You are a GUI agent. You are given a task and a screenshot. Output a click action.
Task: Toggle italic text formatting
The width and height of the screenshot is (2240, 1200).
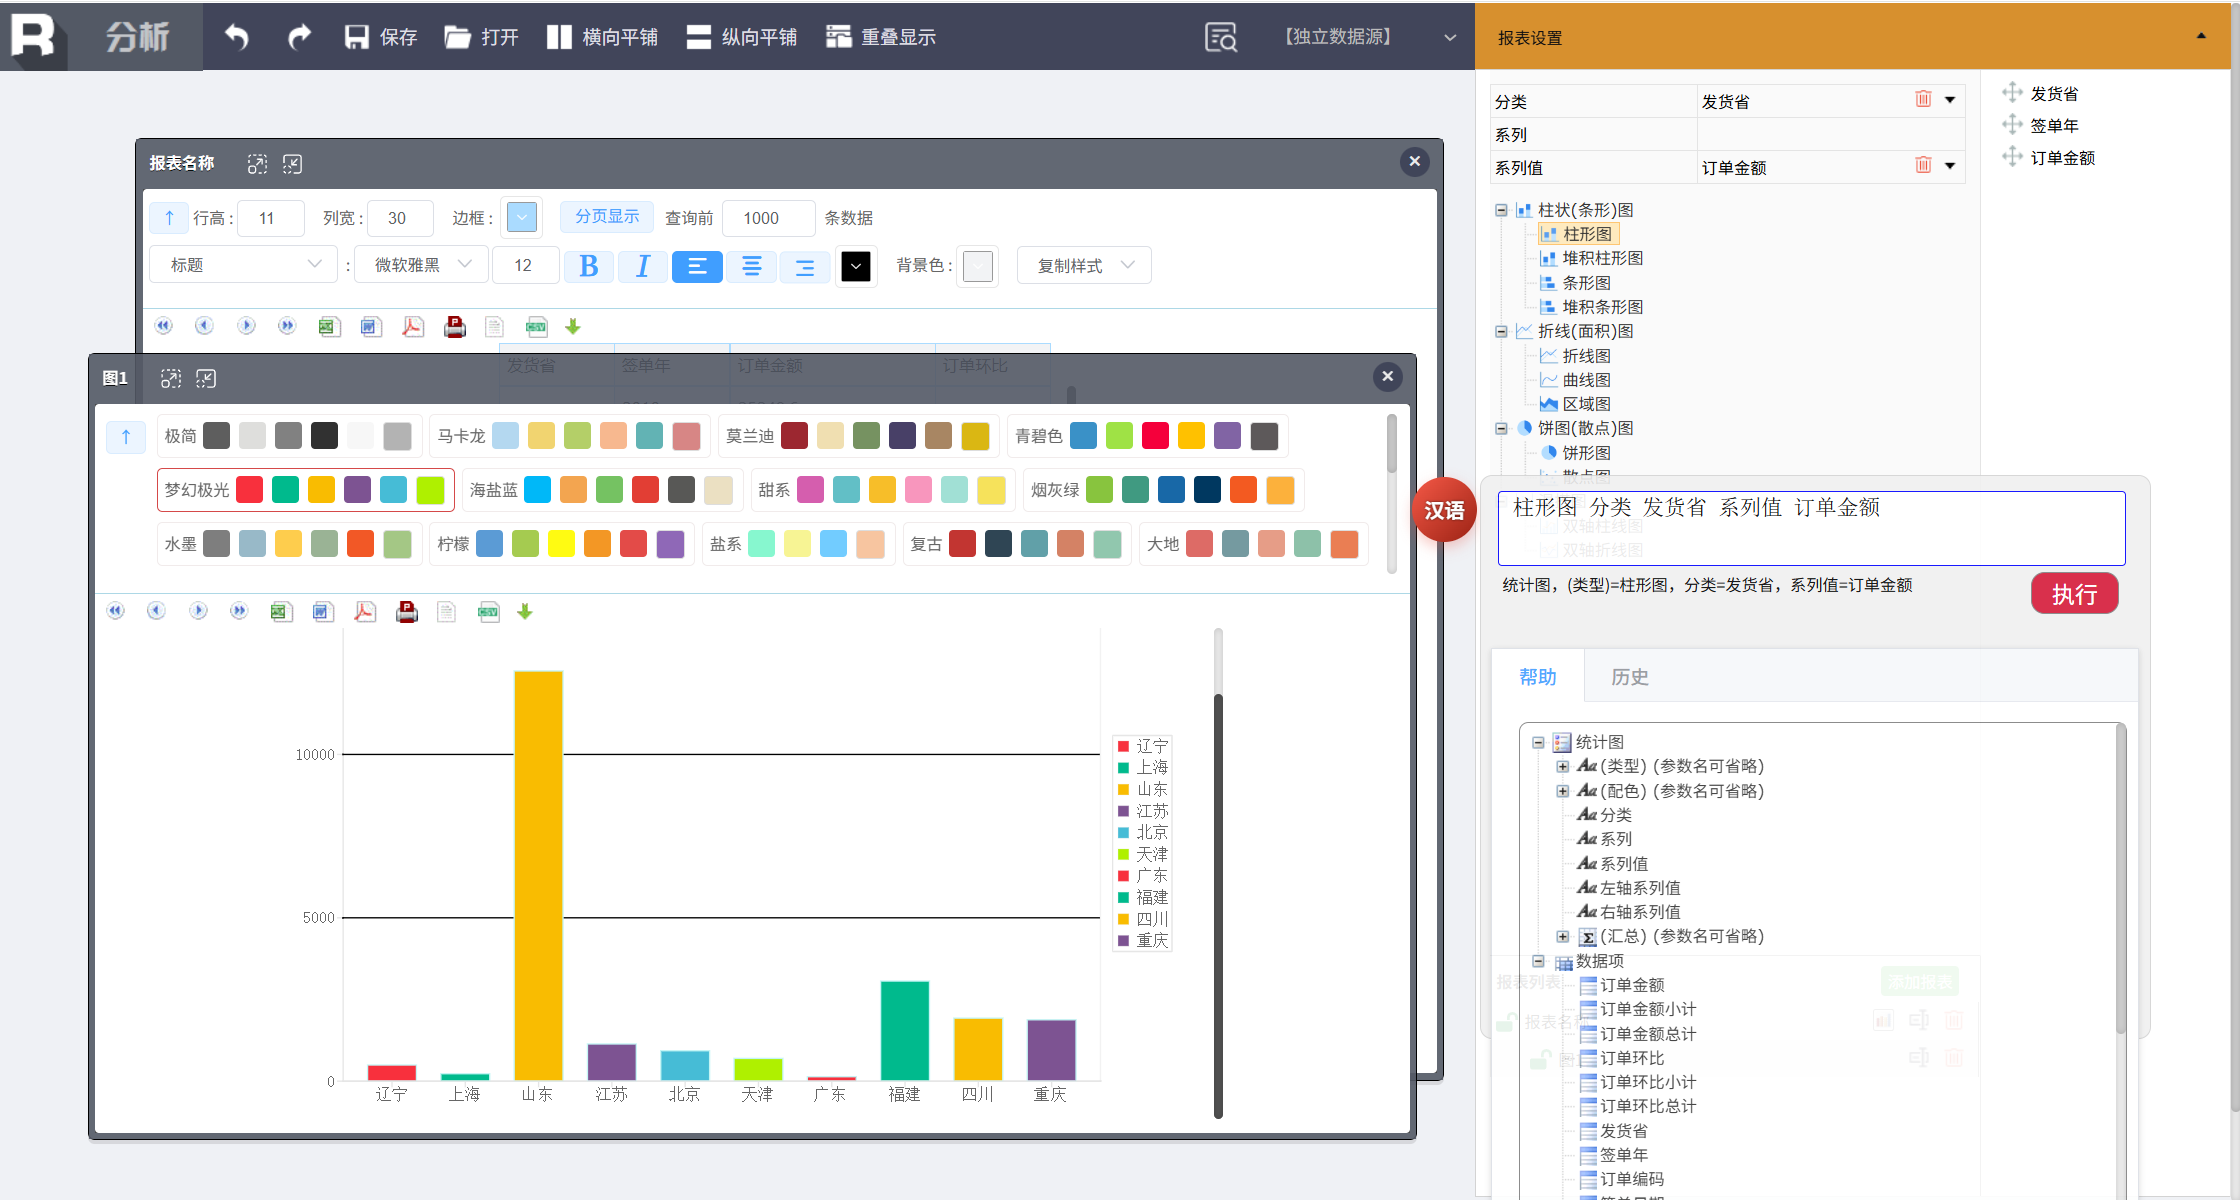click(642, 266)
